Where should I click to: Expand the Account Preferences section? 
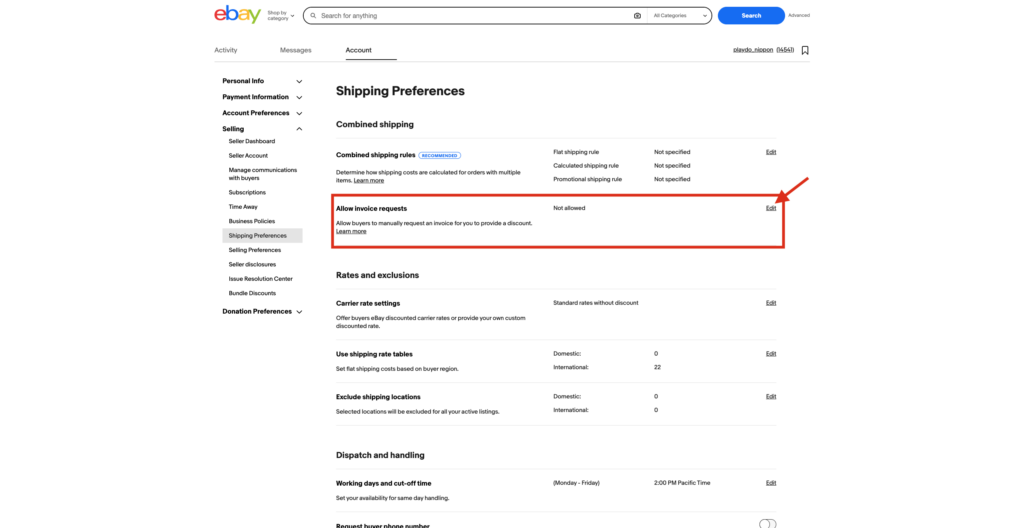pos(262,113)
